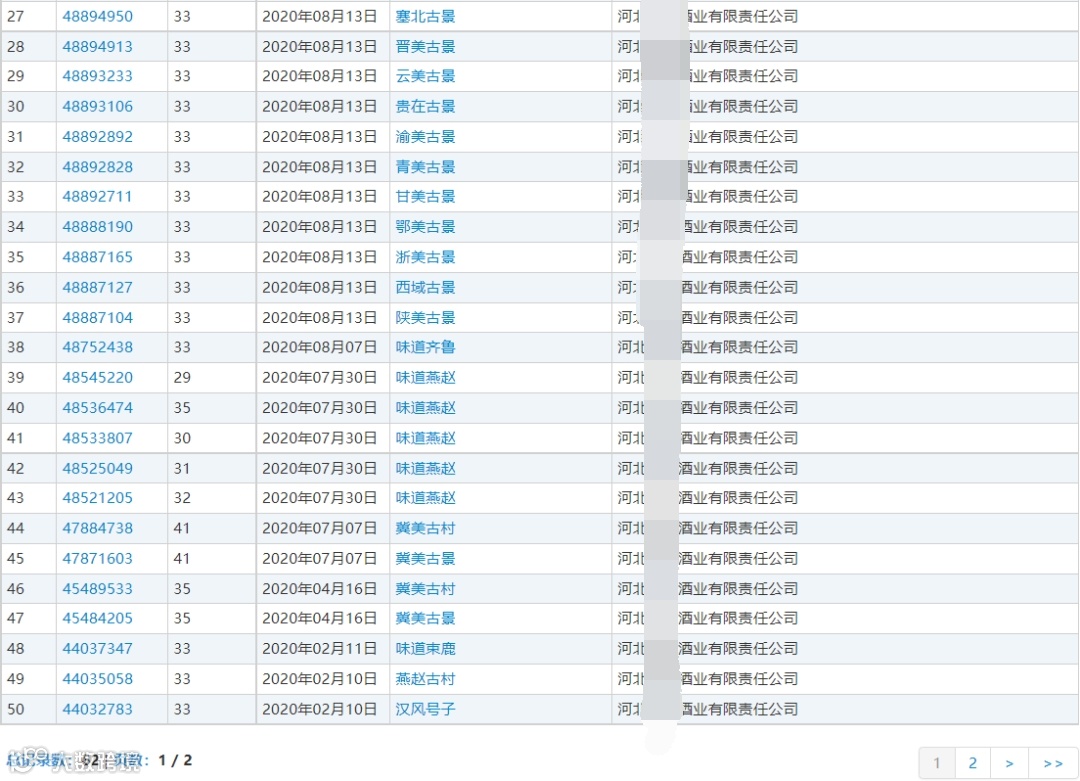Go to page 2 of results
The width and height of the screenshot is (1080, 781).
[x=973, y=763]
